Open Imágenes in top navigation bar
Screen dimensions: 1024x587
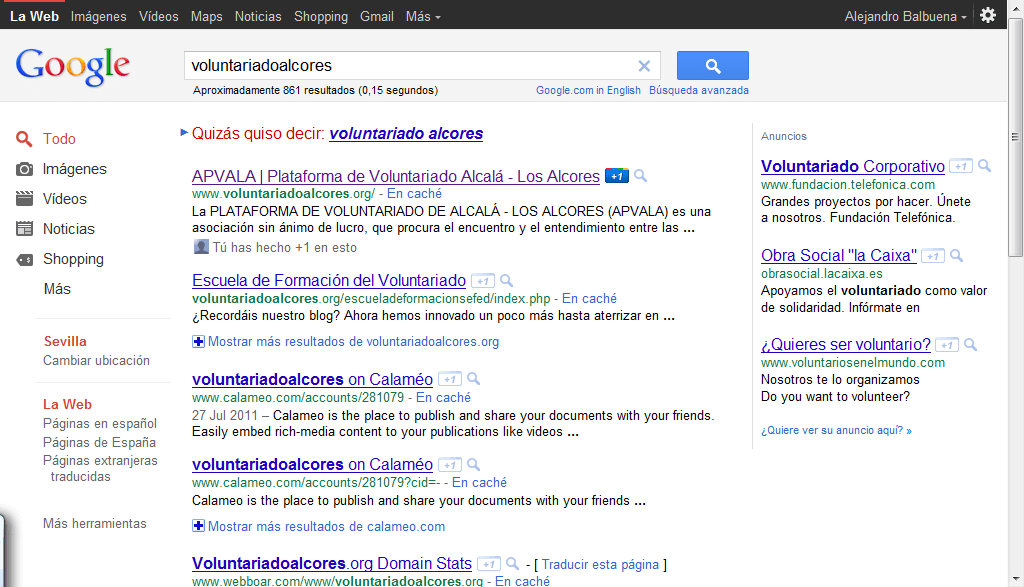(x=99, y=16)
